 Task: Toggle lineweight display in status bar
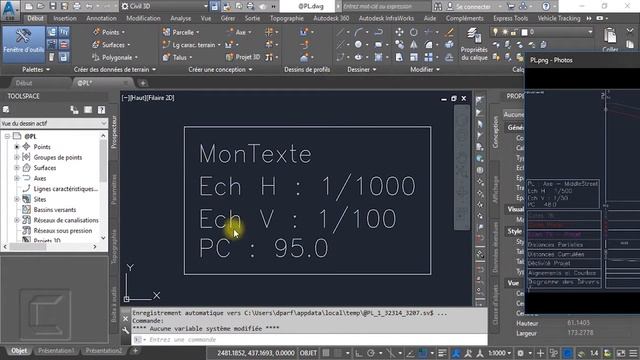tap(442, 353)
